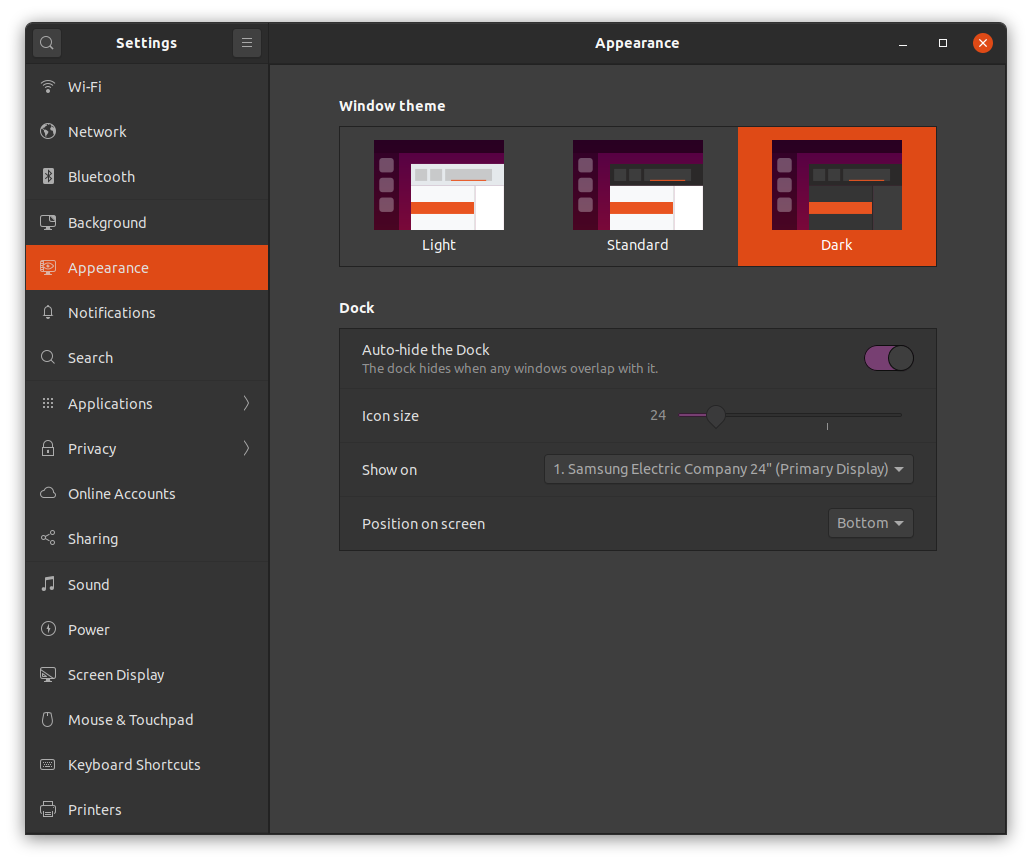
Task: Switch to Screen Display settings
Action: point(147,674)
